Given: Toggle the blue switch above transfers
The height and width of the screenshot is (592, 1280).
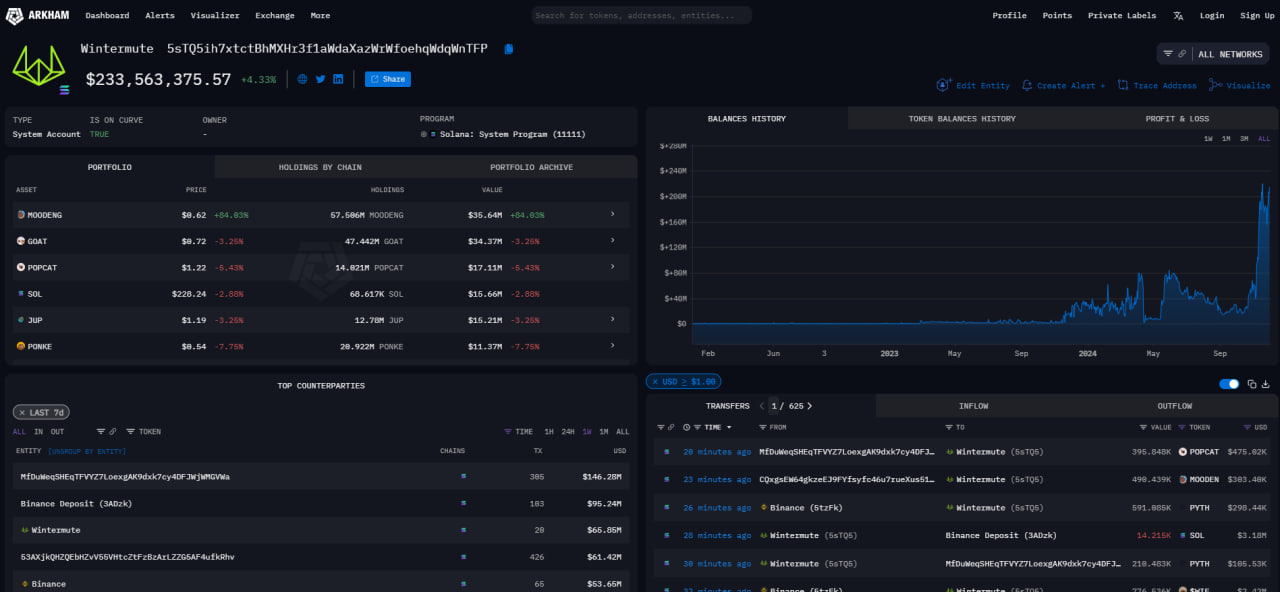Looking at the screenshot, I should 1229,384.
